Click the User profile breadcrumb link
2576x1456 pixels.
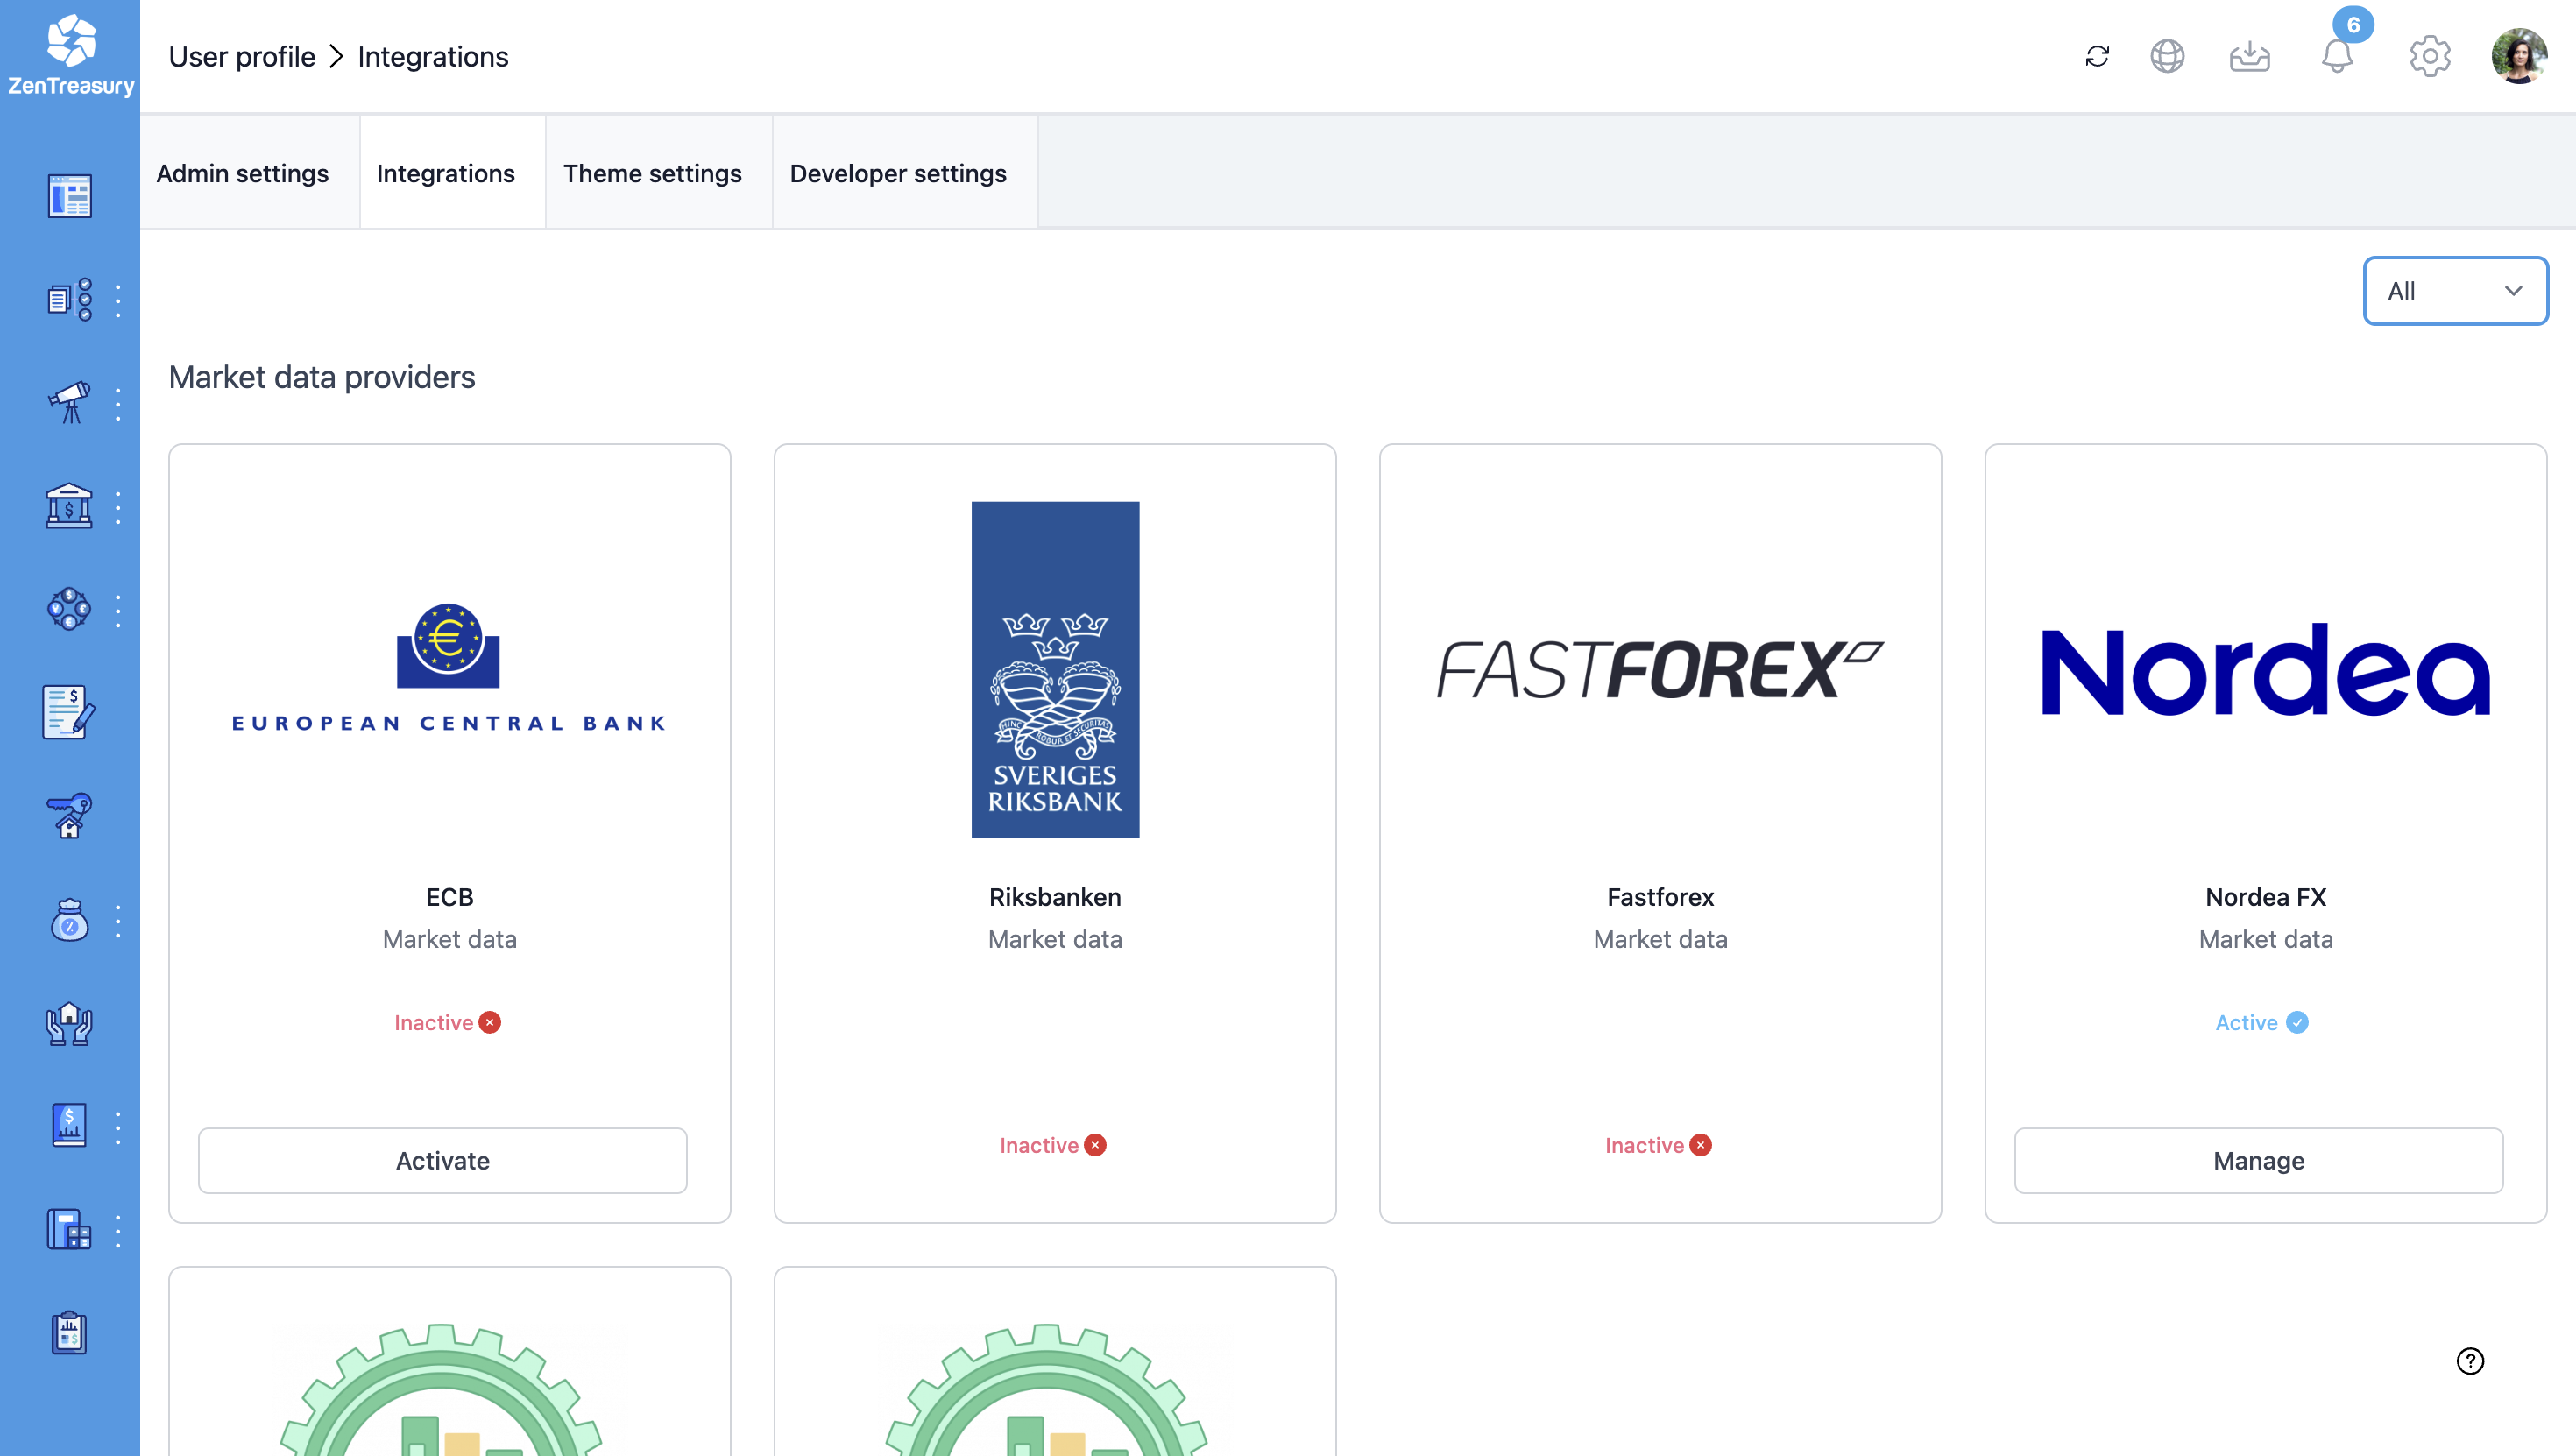pos(242,57)
